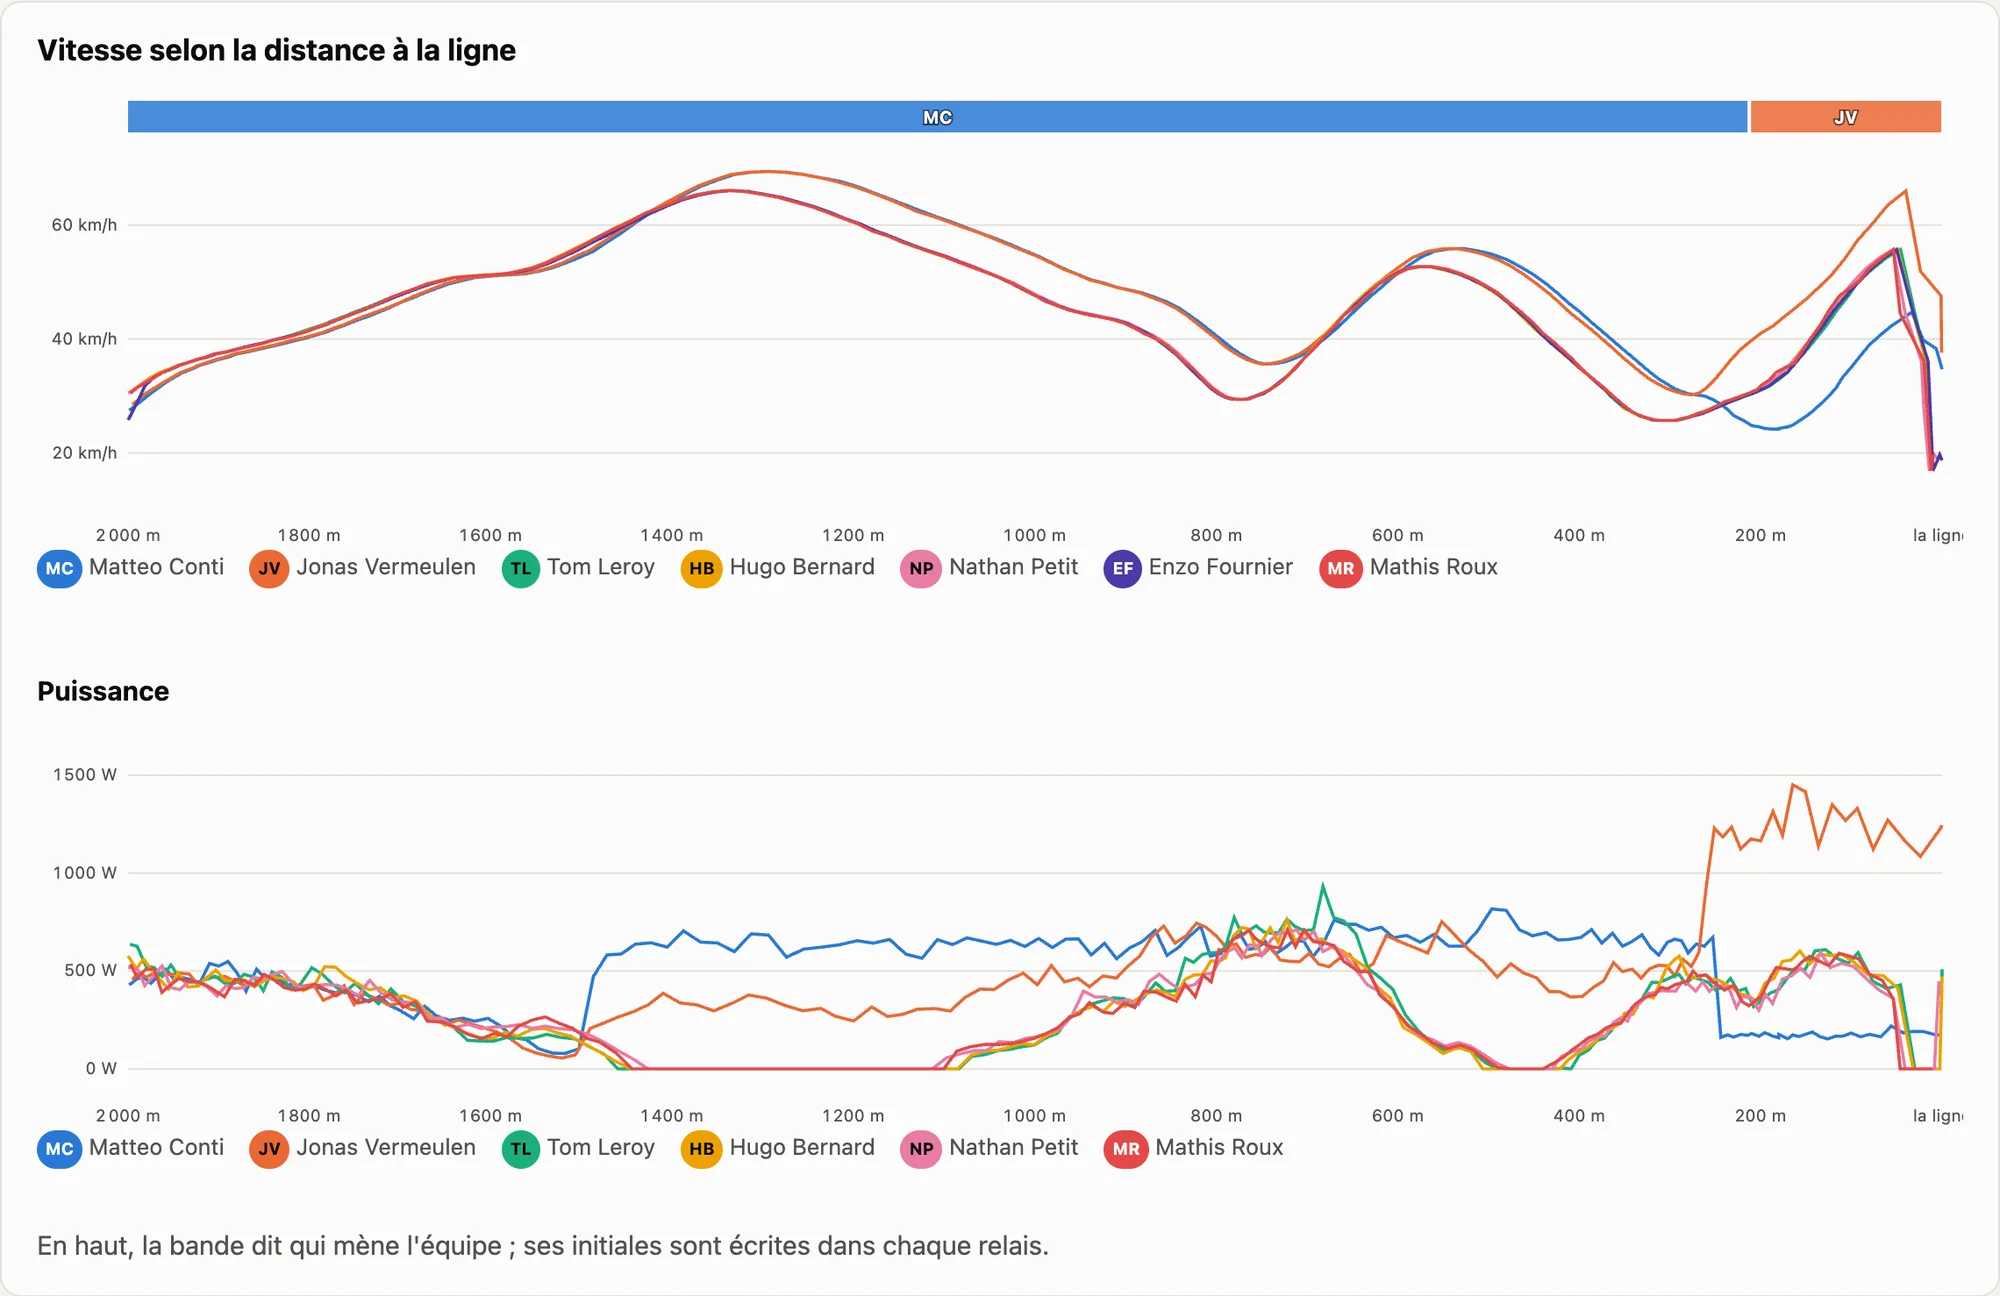Click the 500 W axis label
The width and height of the screenshot is (2000, 1296).
tap(90, 970)
